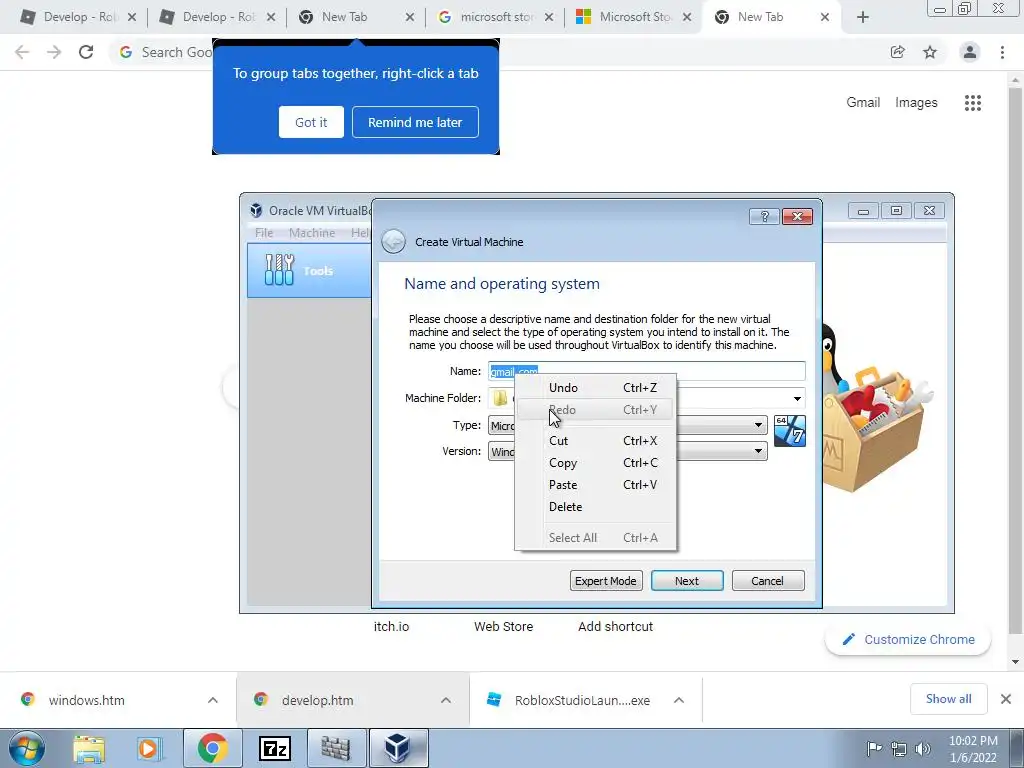Click Show all downloads

click(948, 699)
